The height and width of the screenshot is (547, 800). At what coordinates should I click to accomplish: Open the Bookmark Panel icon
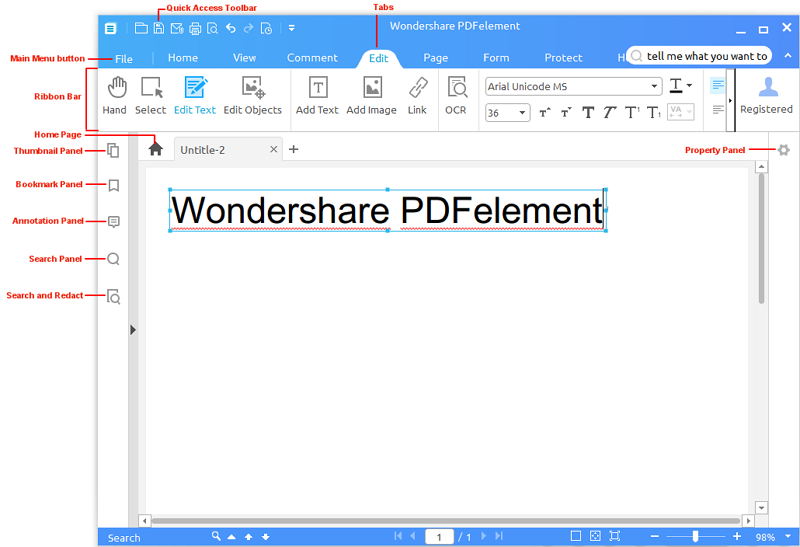[114, 185]
